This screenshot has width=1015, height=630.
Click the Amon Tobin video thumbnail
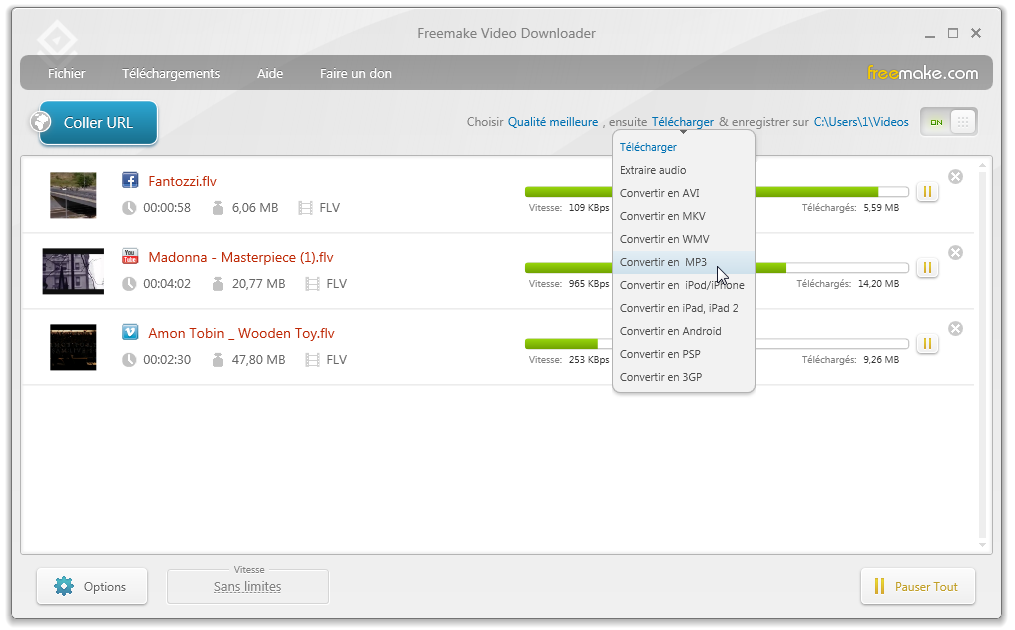click(73, 347)
